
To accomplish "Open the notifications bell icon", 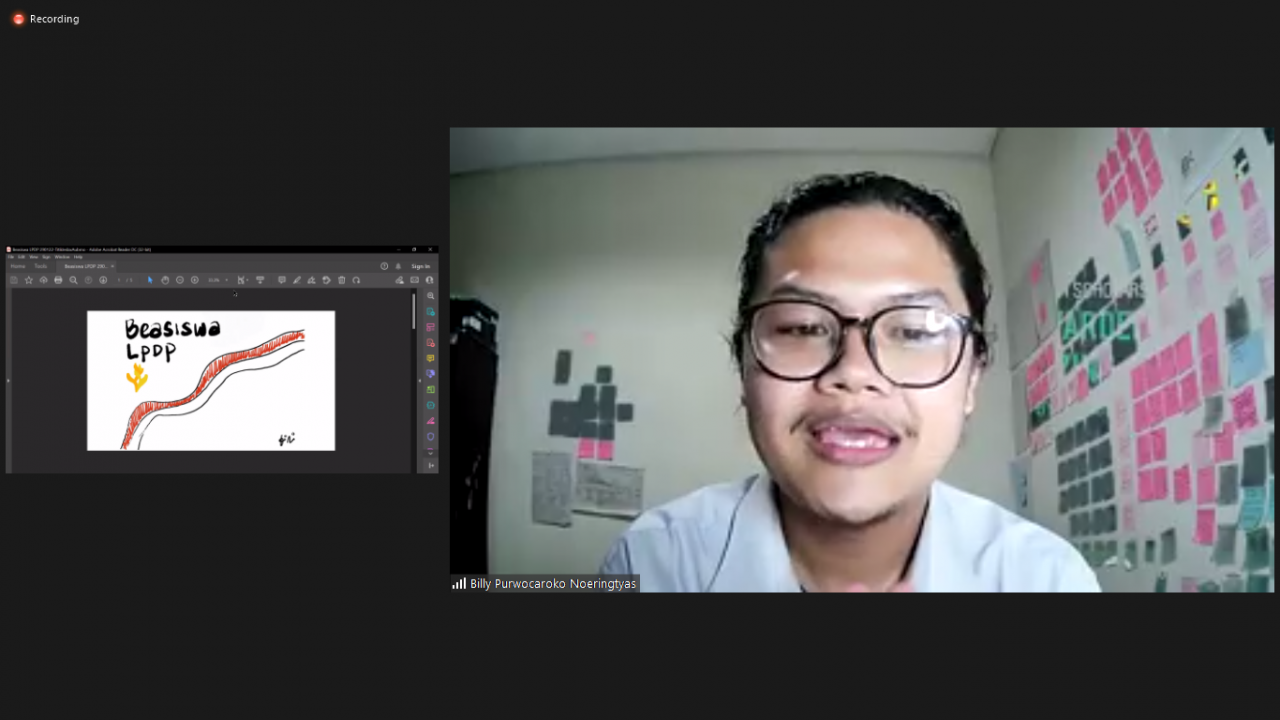I will point(398,266).
